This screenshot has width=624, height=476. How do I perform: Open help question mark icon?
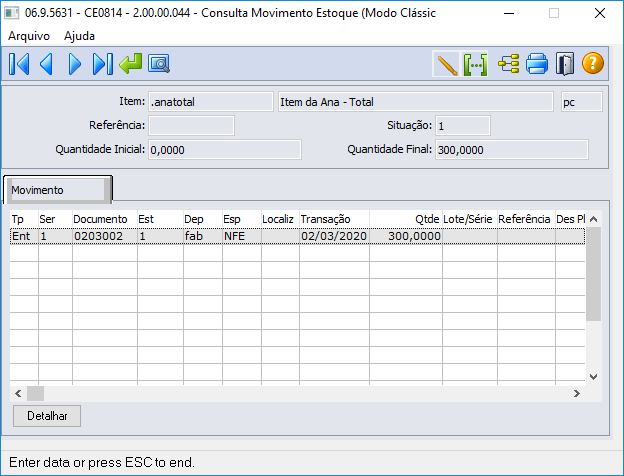pos(593,63)
